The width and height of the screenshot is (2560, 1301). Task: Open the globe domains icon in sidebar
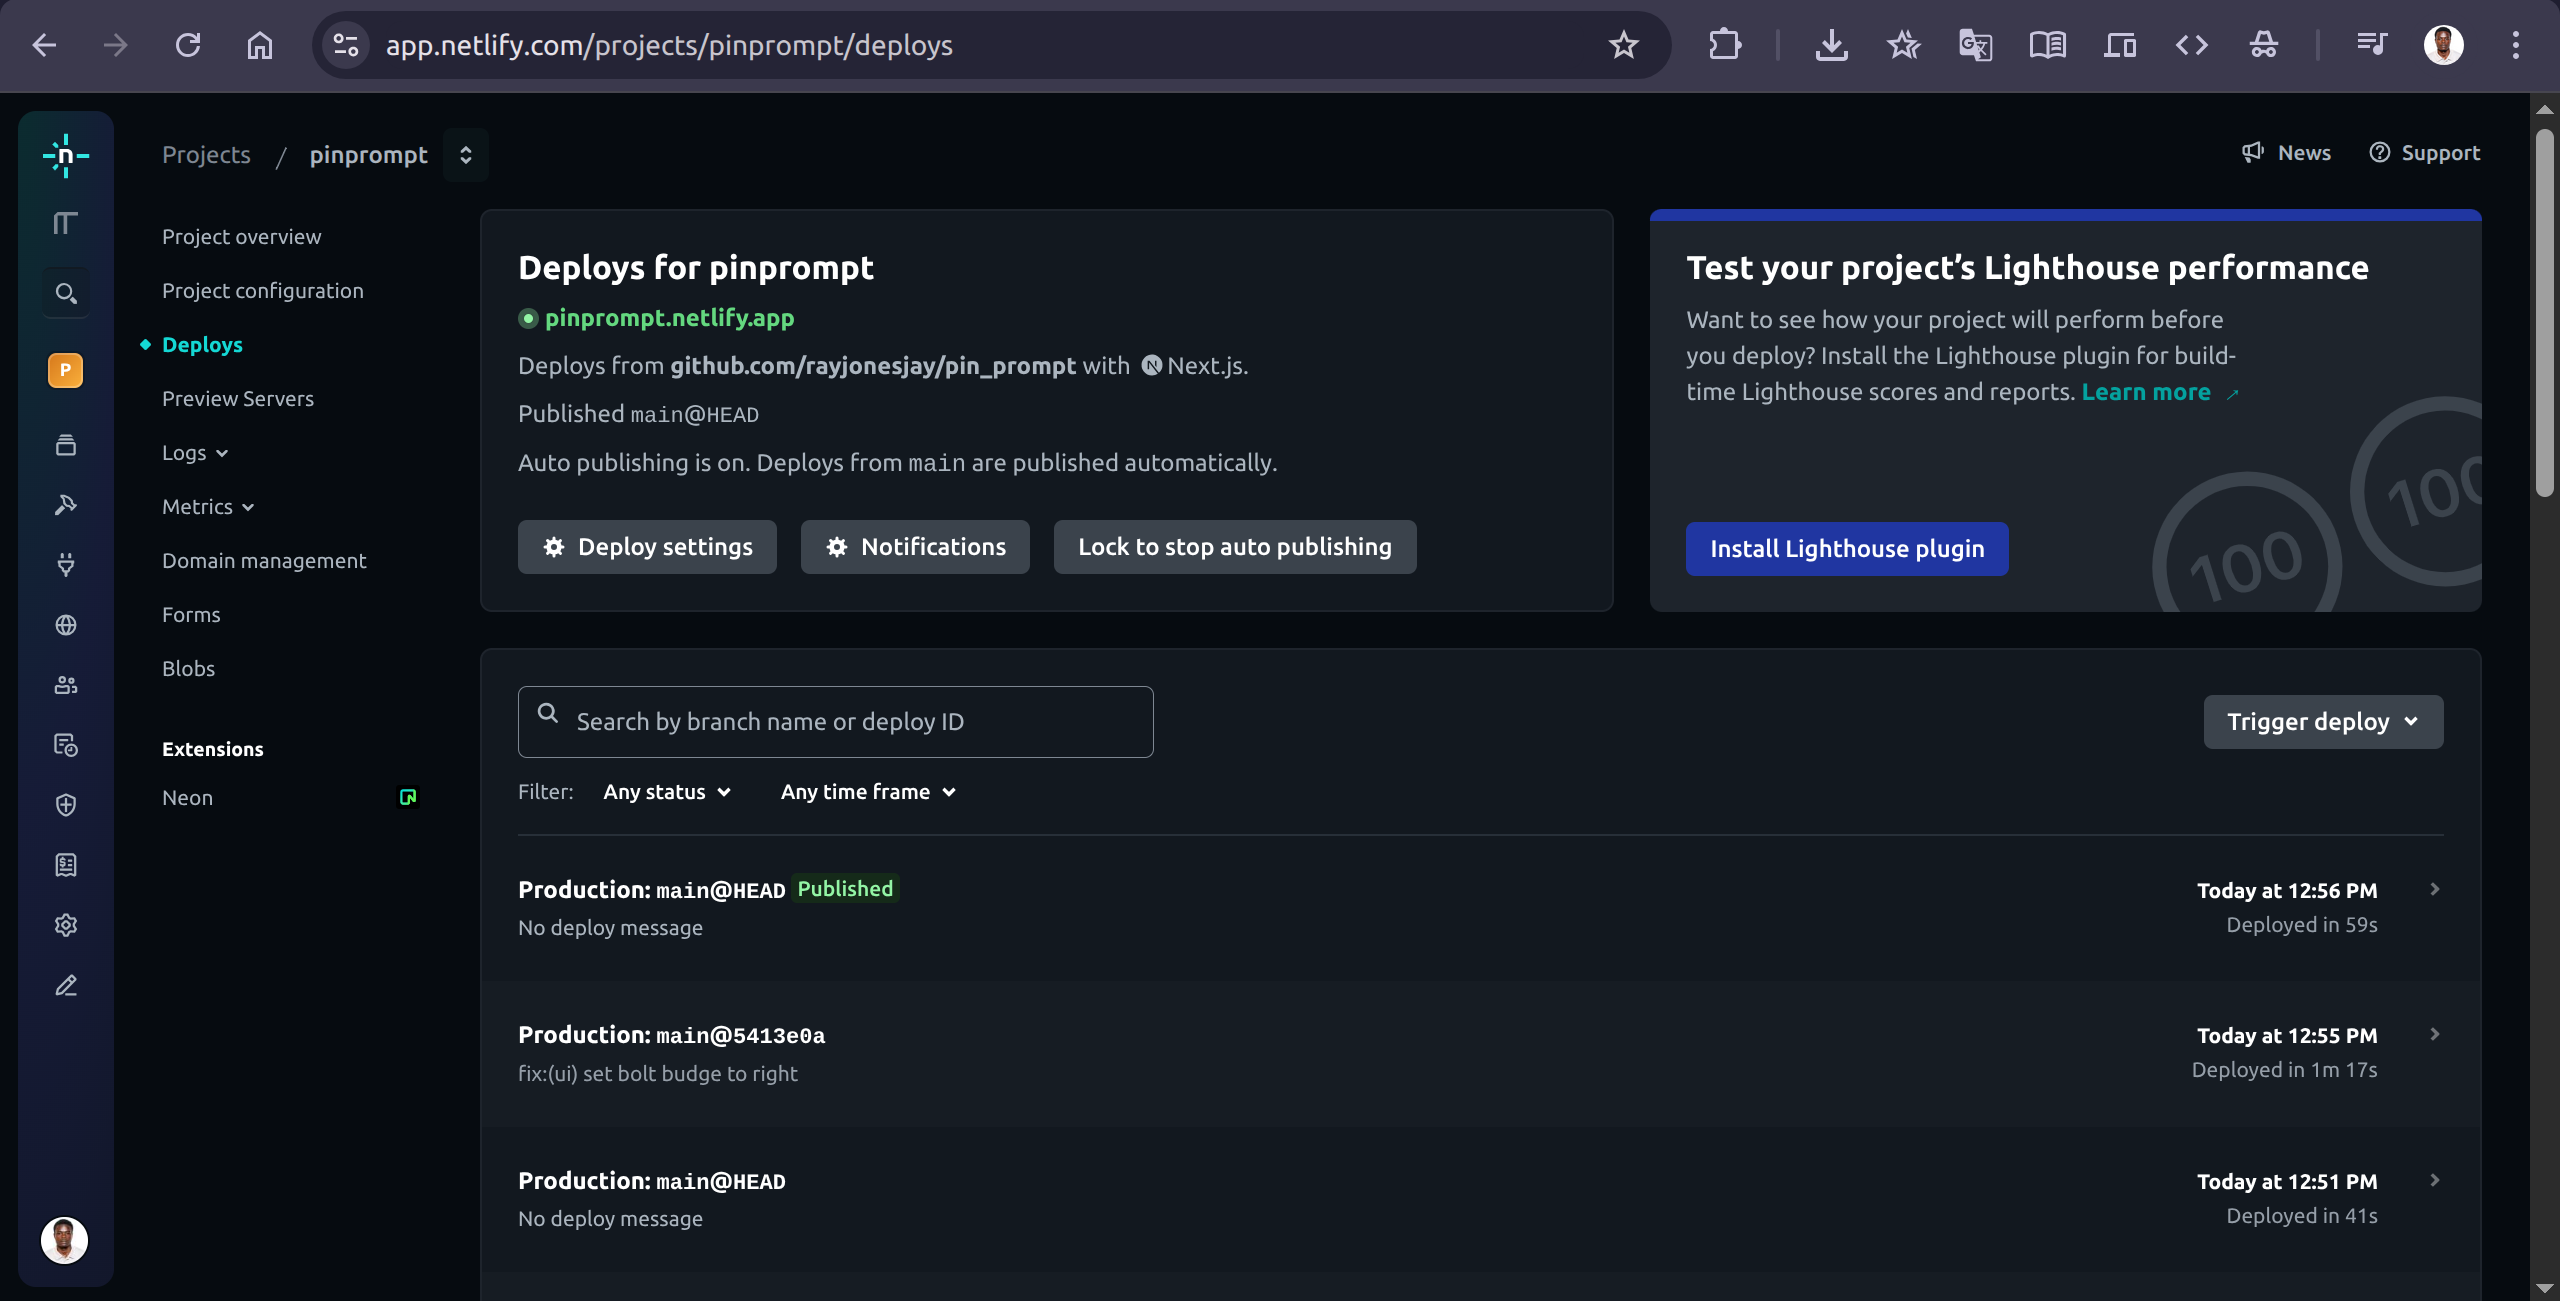click(x=66, y=625)
